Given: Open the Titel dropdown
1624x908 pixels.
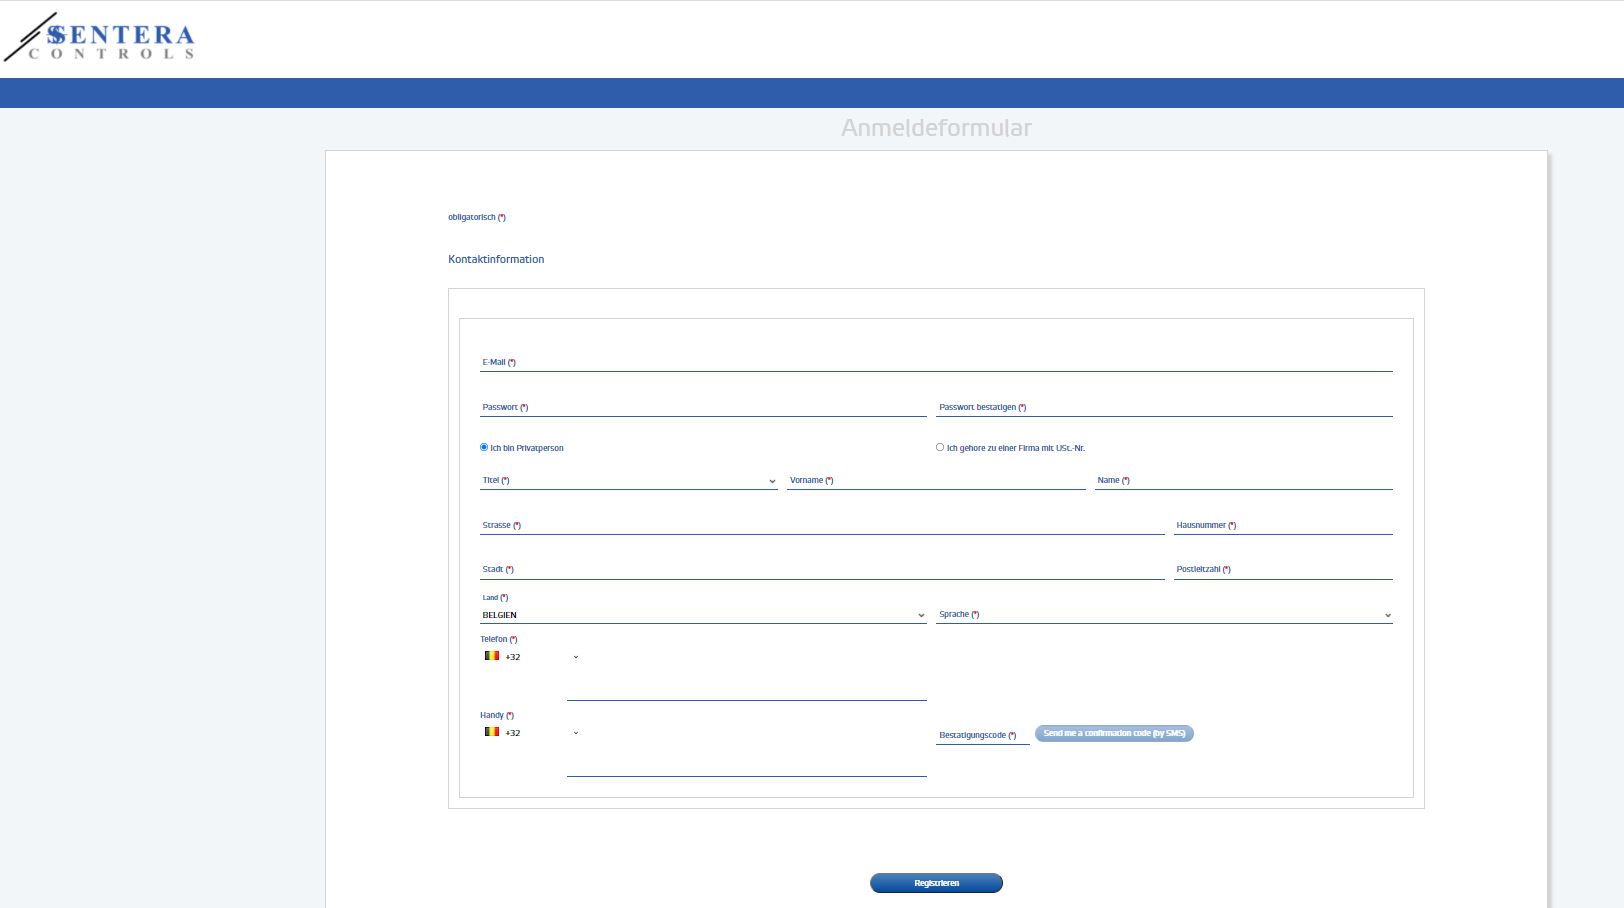Looking at the screenshot, I should coord(628,481).
